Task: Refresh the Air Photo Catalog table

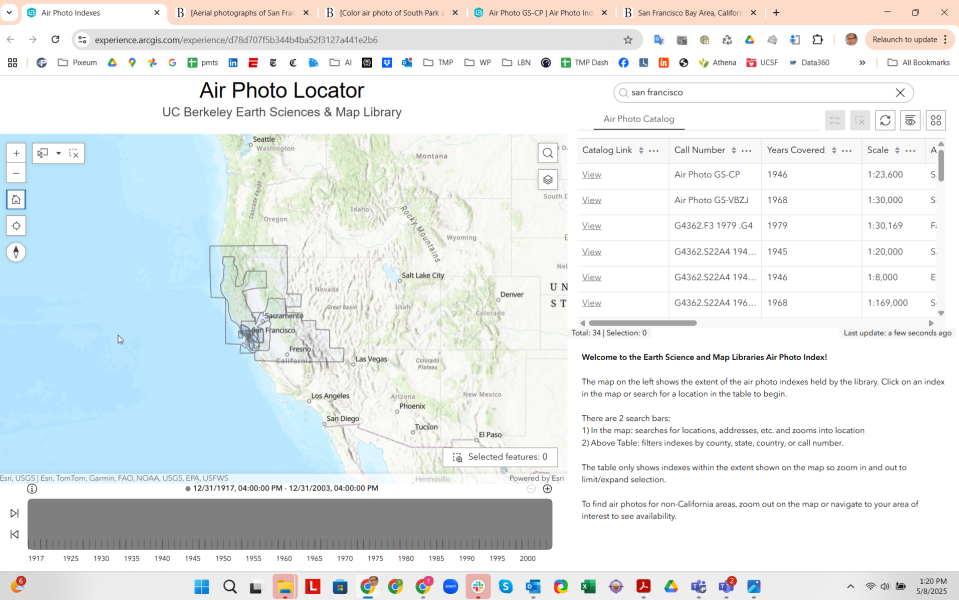Action: click(885, 120)
